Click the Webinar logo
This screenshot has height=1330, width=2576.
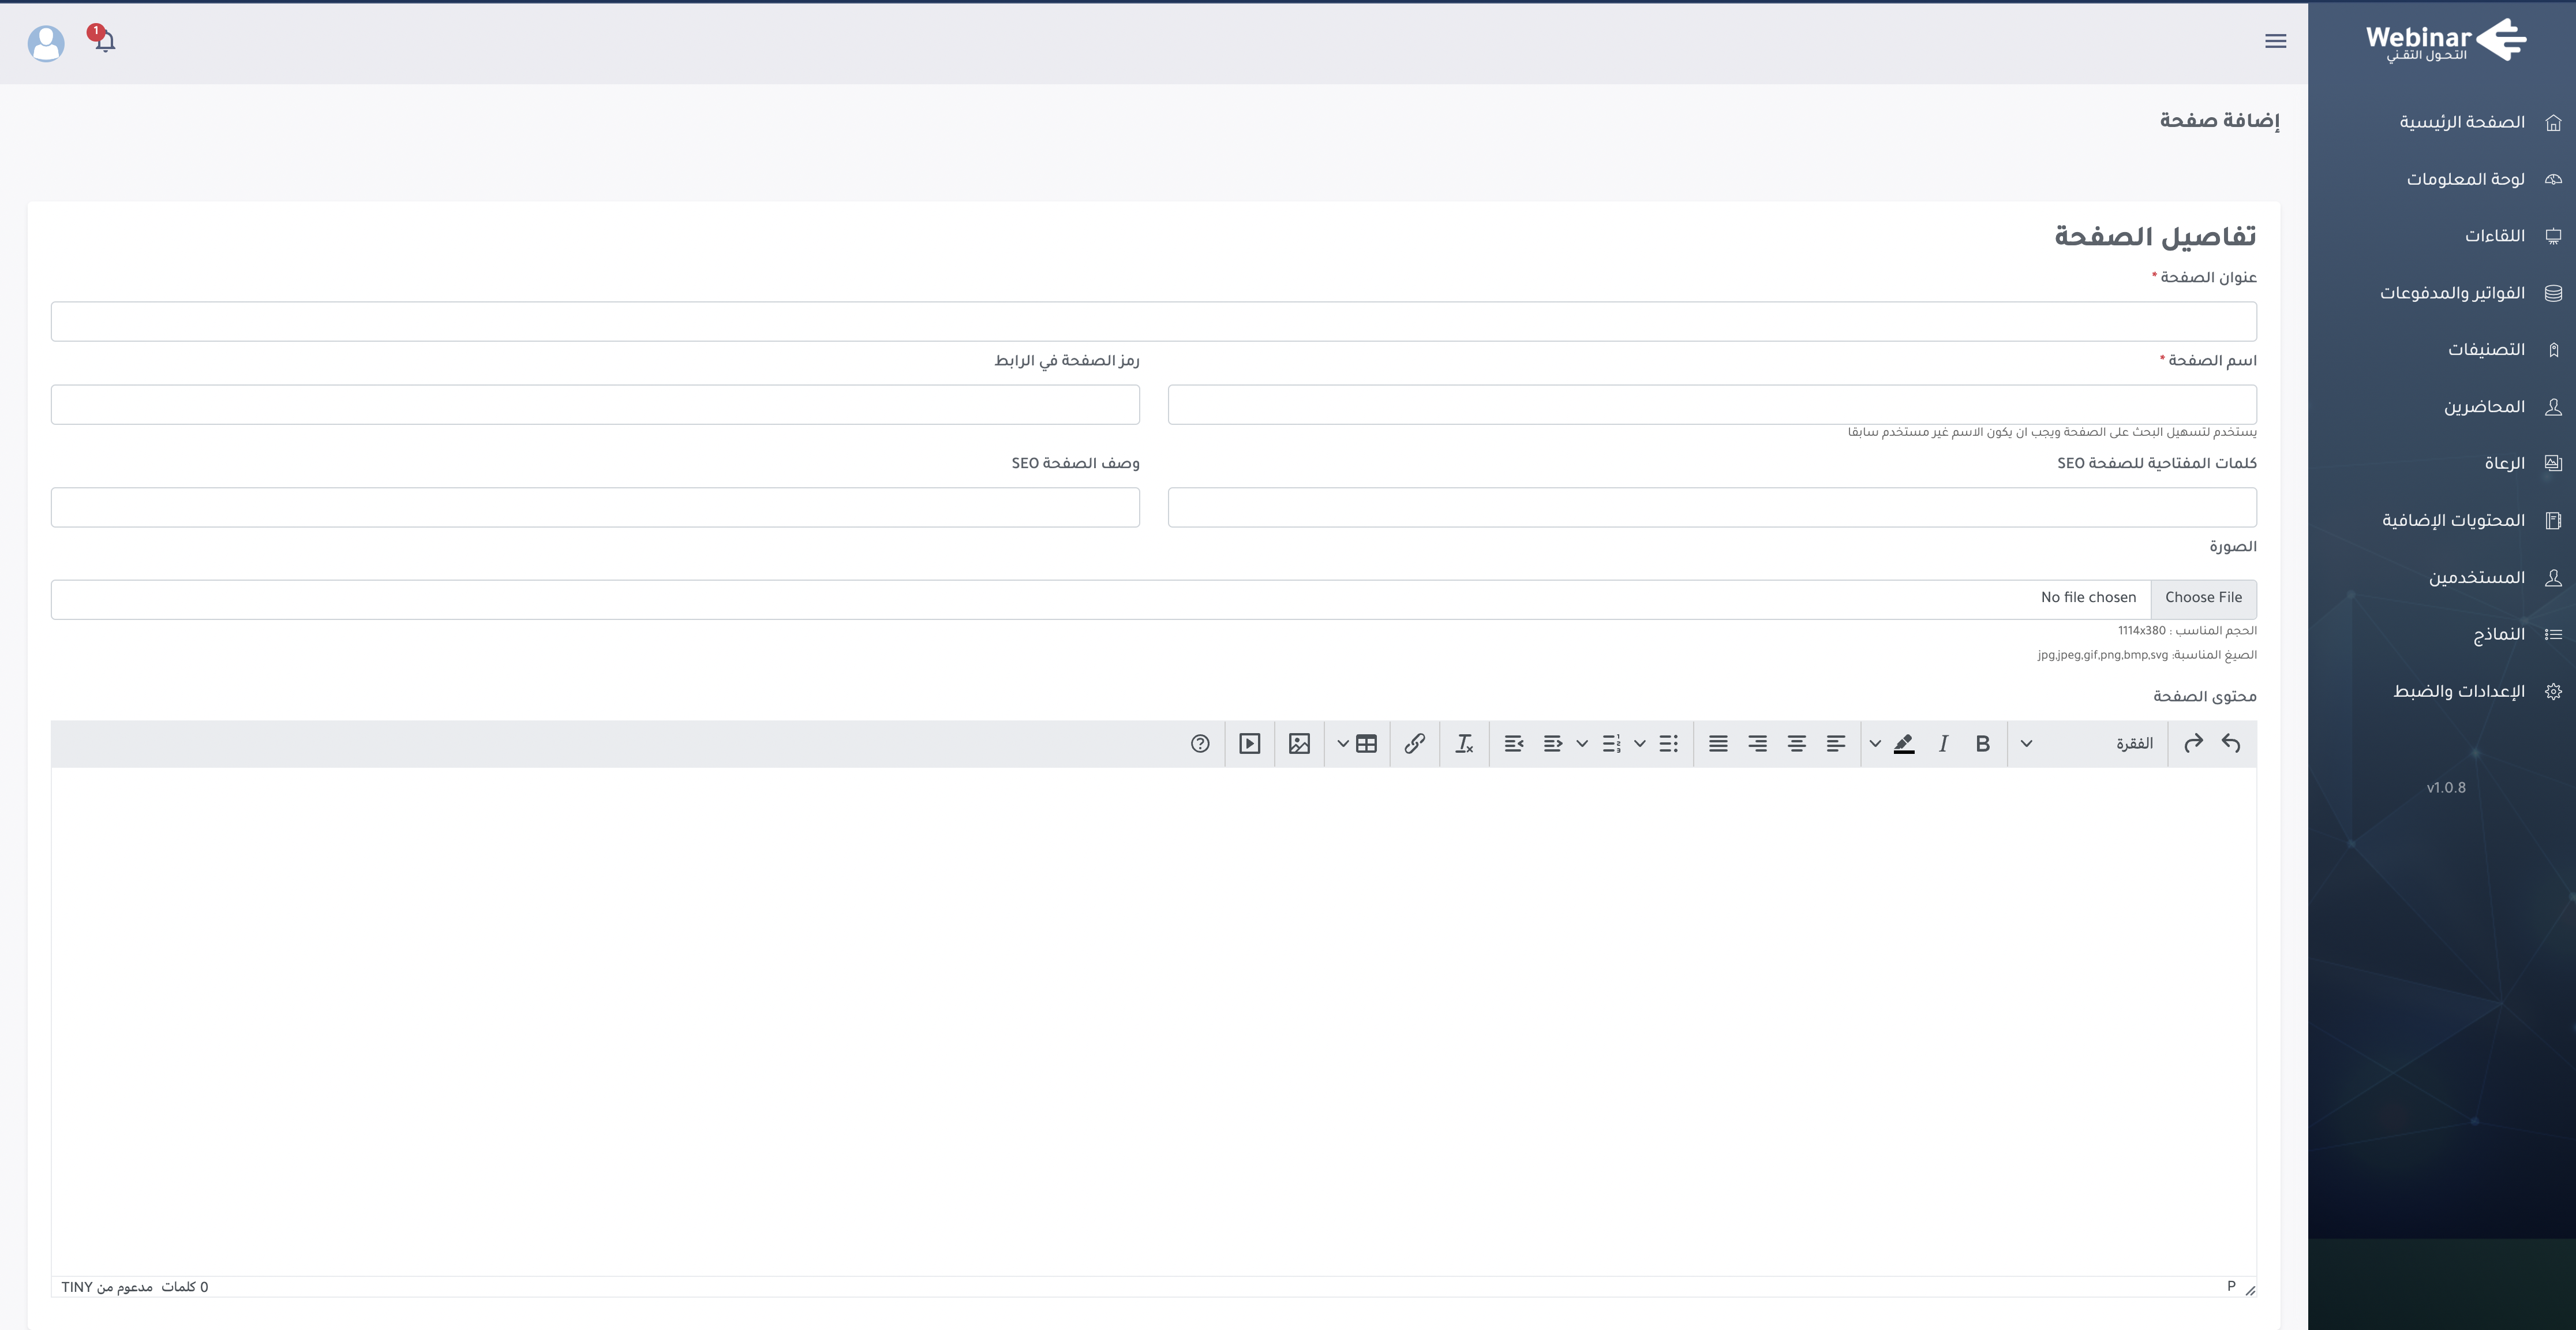tap(2446, 41)
